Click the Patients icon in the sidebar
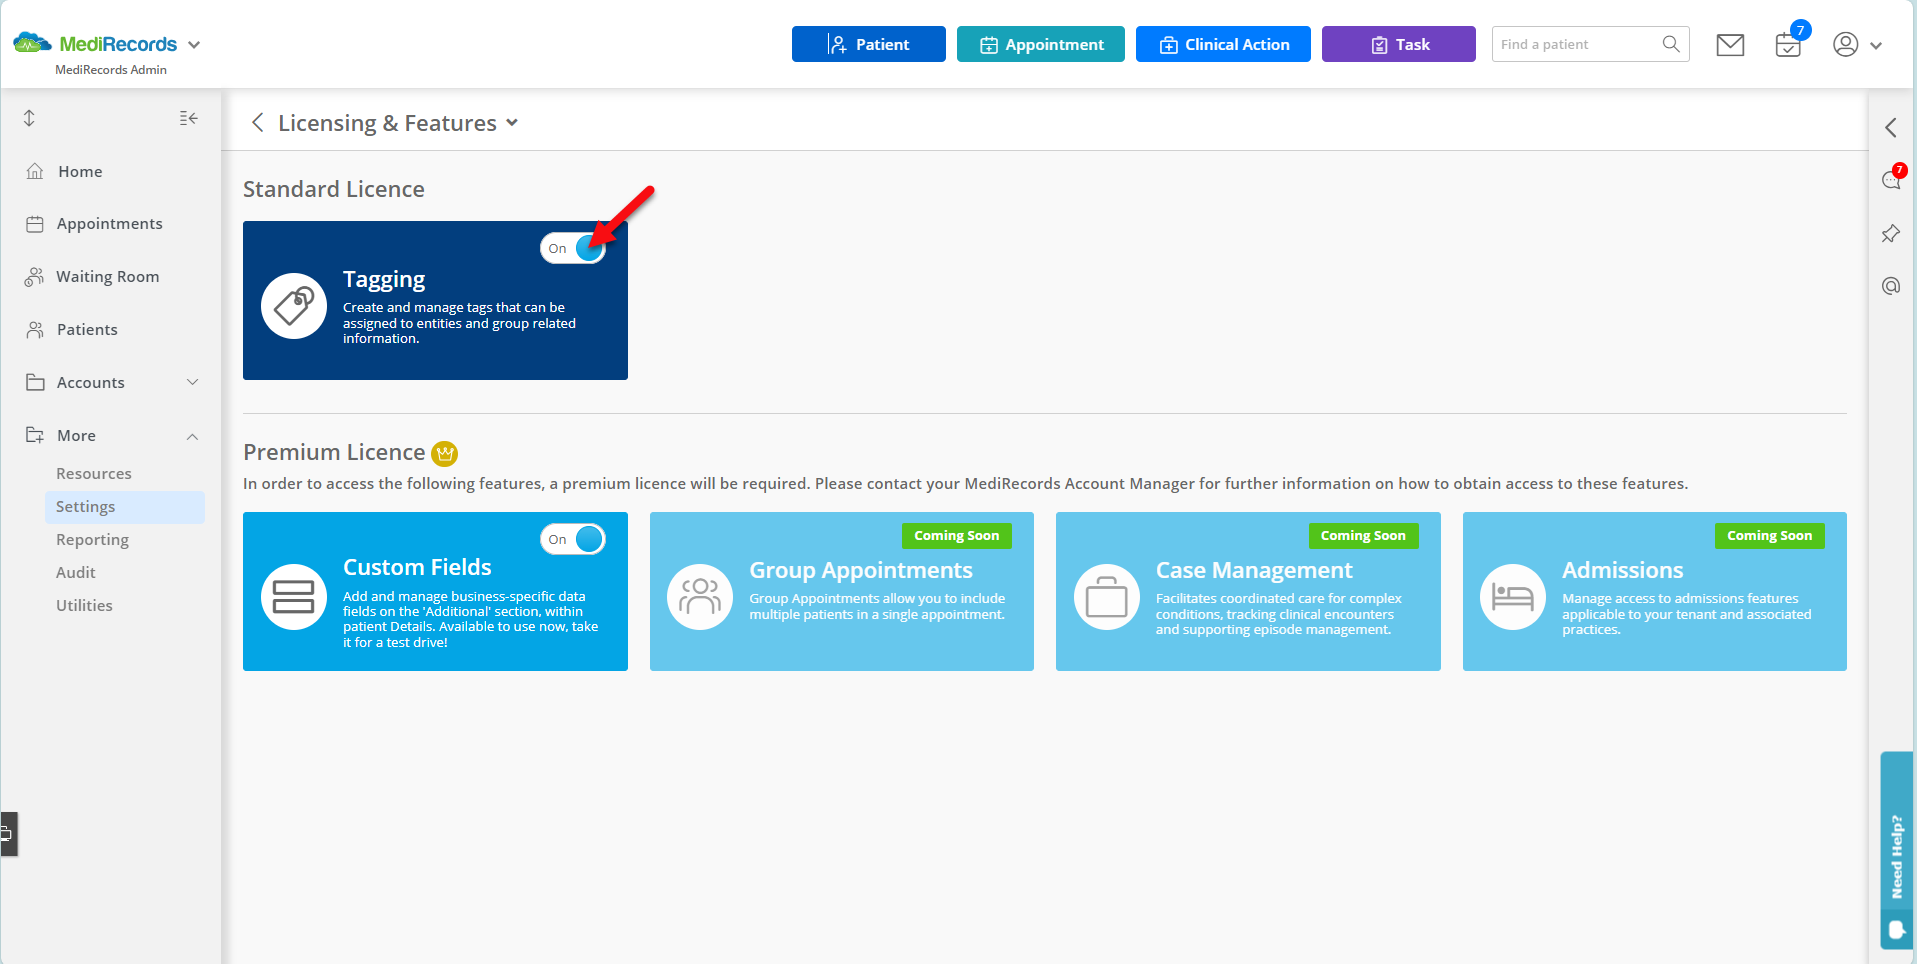1917x964 pixels. (x=35, y=329)
